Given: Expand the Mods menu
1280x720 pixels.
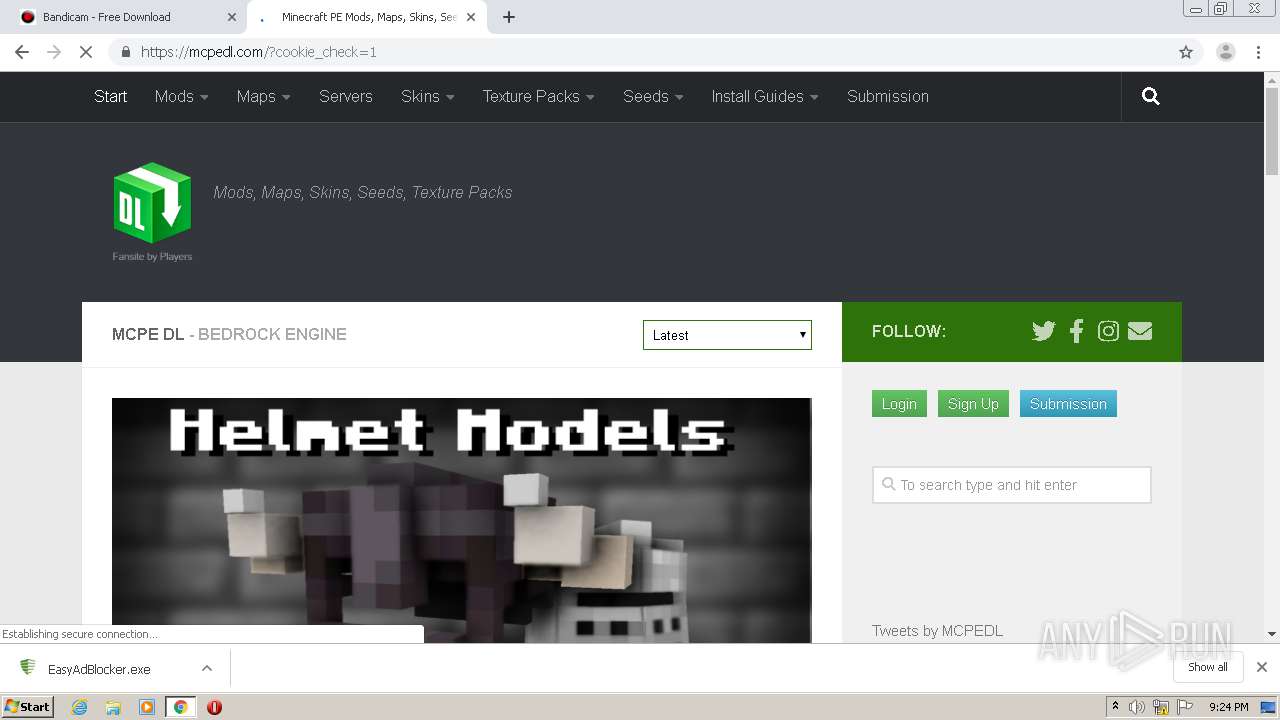Looking at the screenshot, I should coord(181,96).
